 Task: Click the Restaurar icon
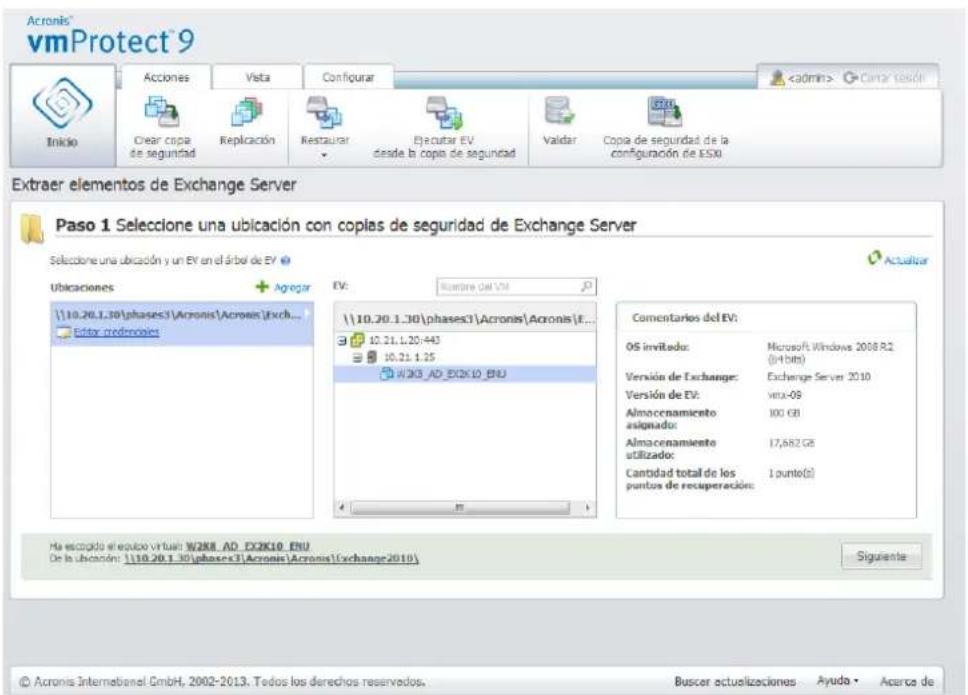tap(324, 112)
